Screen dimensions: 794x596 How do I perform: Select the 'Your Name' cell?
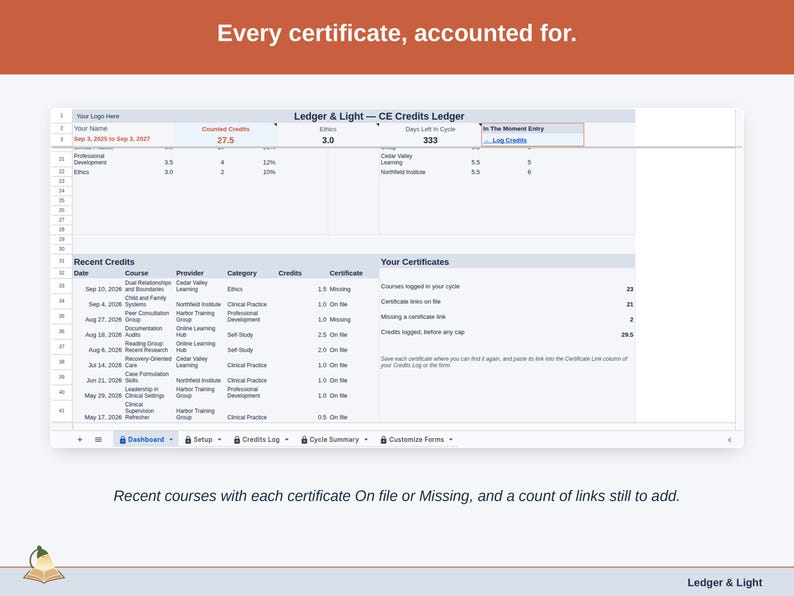tap(91, 129)
